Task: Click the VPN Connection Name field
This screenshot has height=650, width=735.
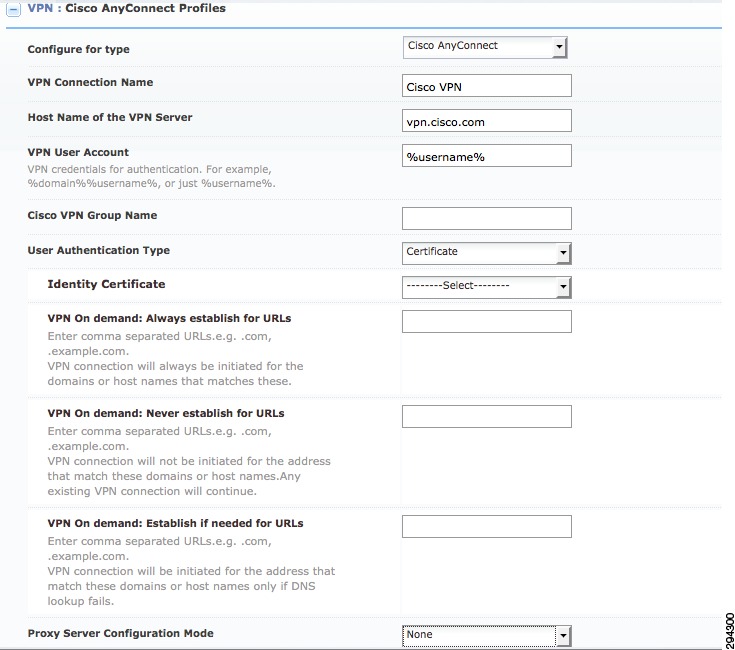Action: coord(487,86)
